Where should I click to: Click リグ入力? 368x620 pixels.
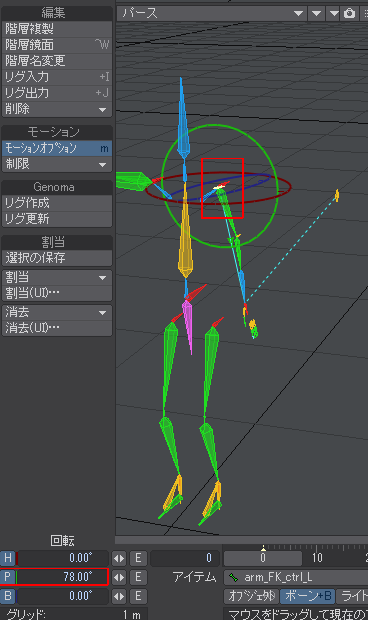coord(57,77)
